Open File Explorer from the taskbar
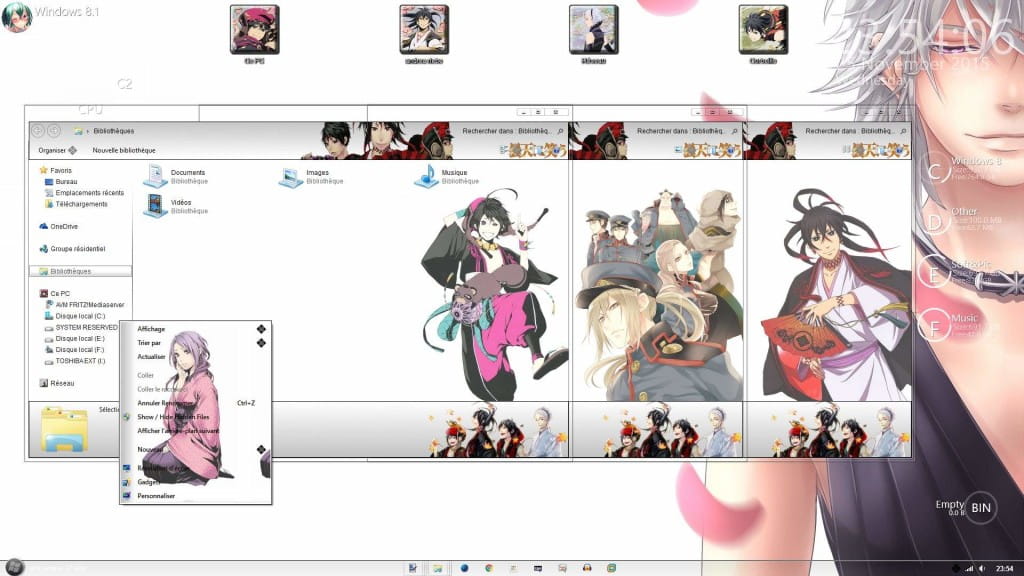1024x576 pixels. [x=440, y=568]
